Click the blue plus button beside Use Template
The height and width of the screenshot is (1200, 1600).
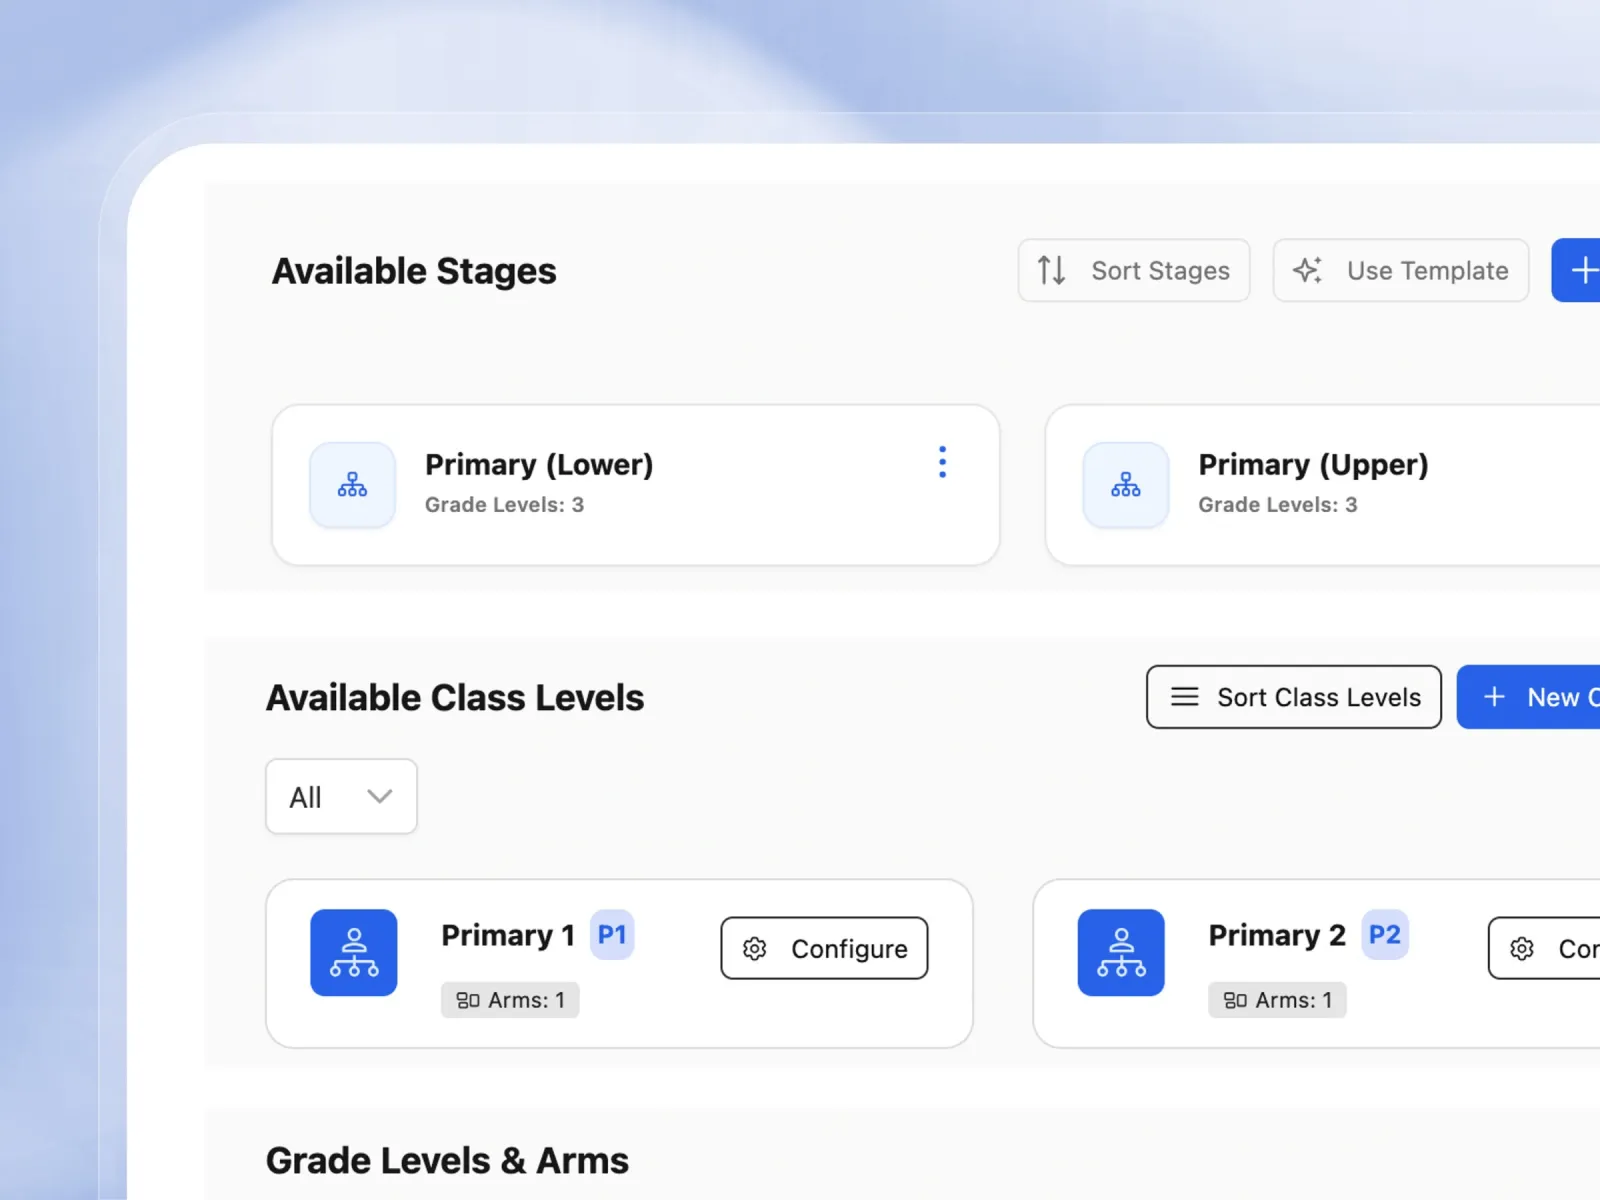click(x=1576, y=270)
